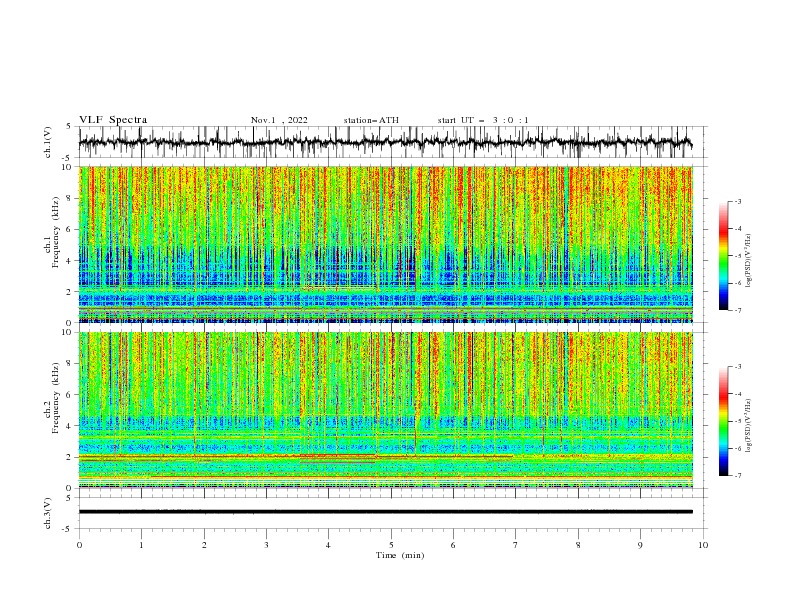Select the "ch.2 Frequency (kHz)" axis label
This screenshot has width=792, height=612.
51,410
